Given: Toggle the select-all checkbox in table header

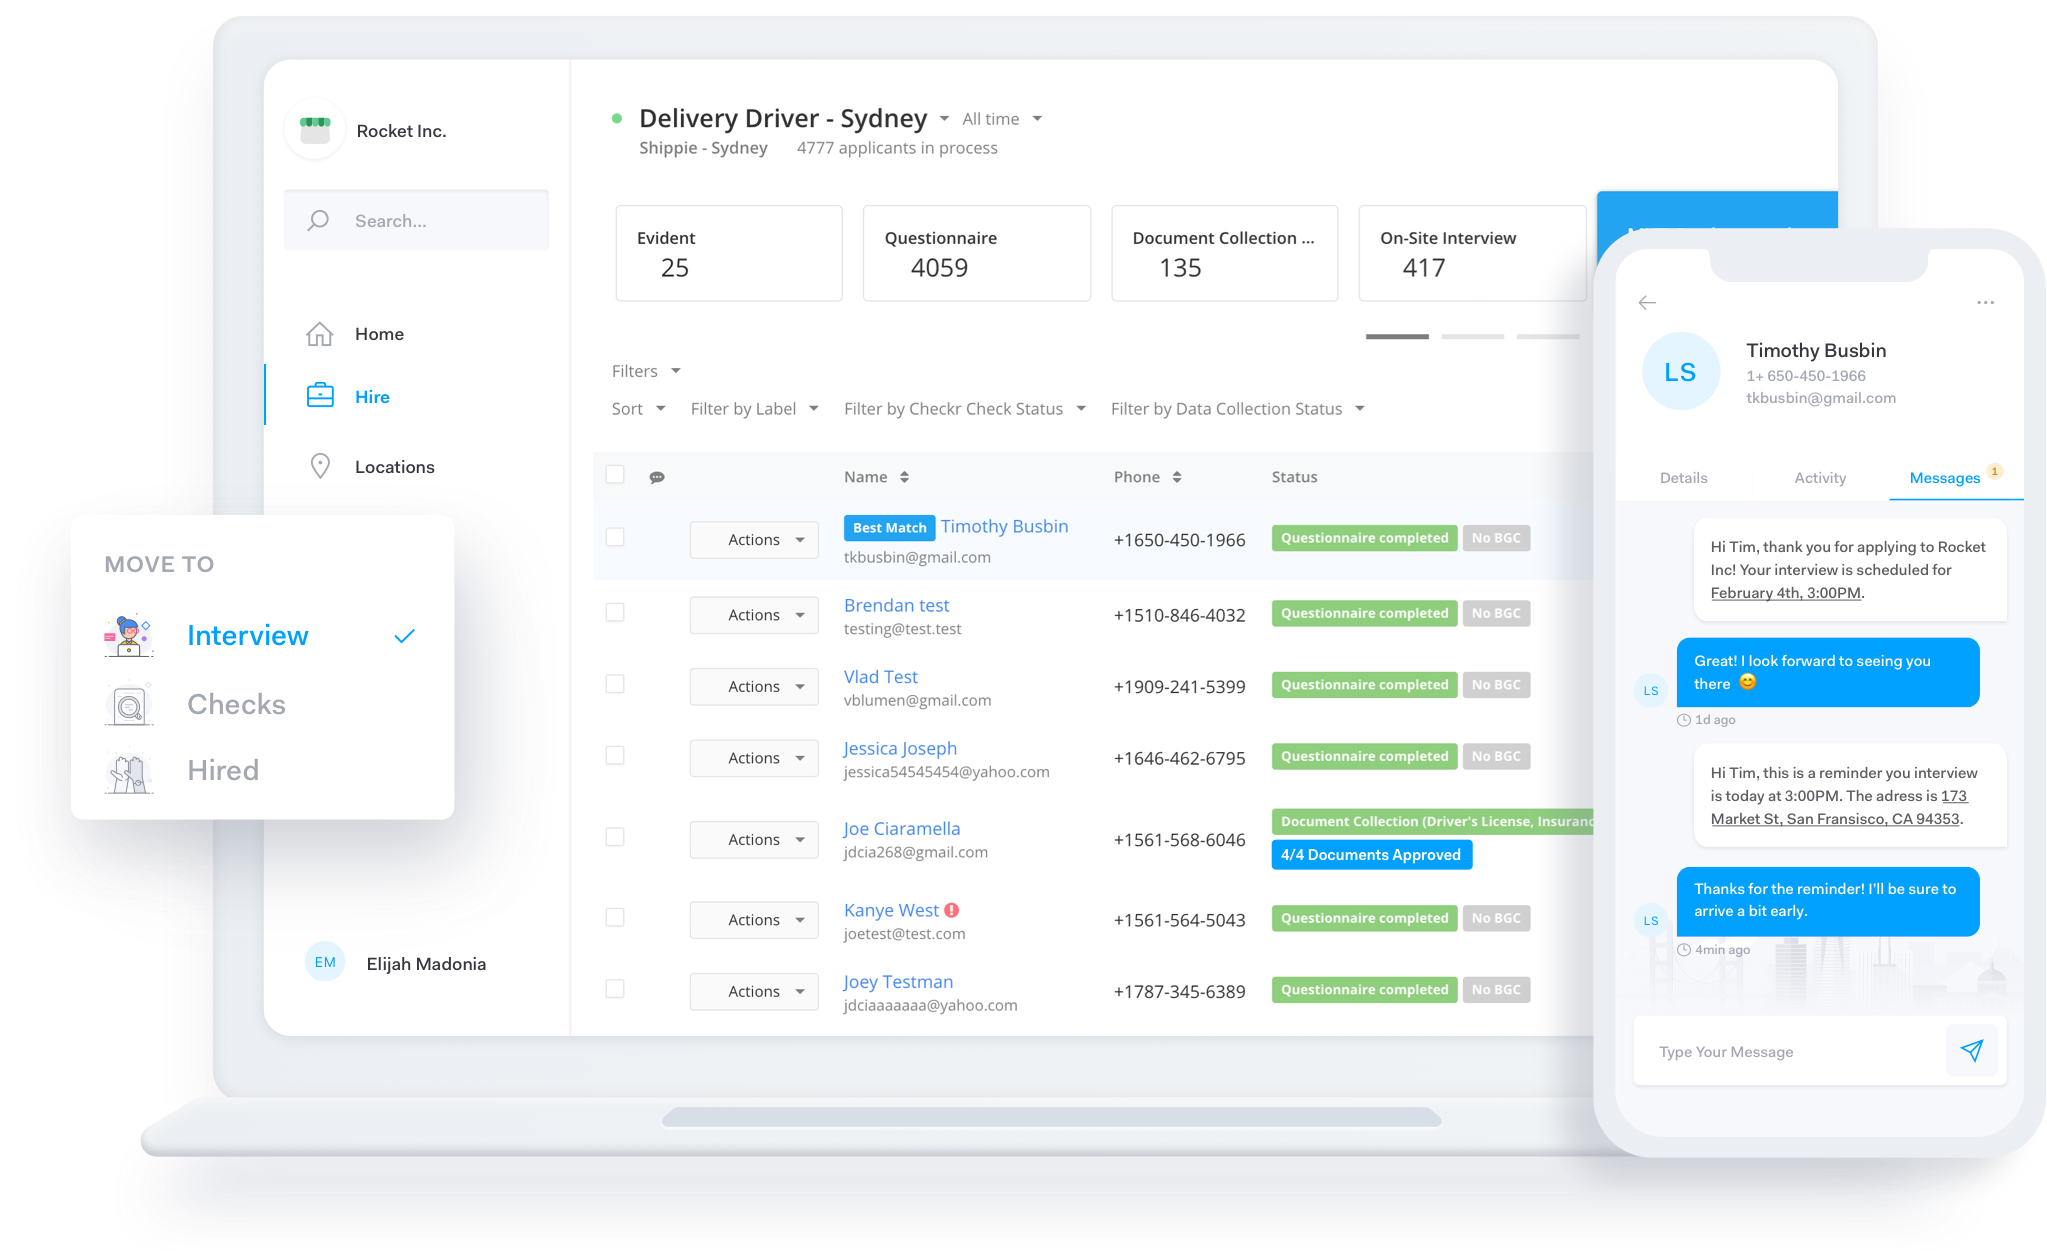Looking at the screenshot, I should (x=615, y=474).
